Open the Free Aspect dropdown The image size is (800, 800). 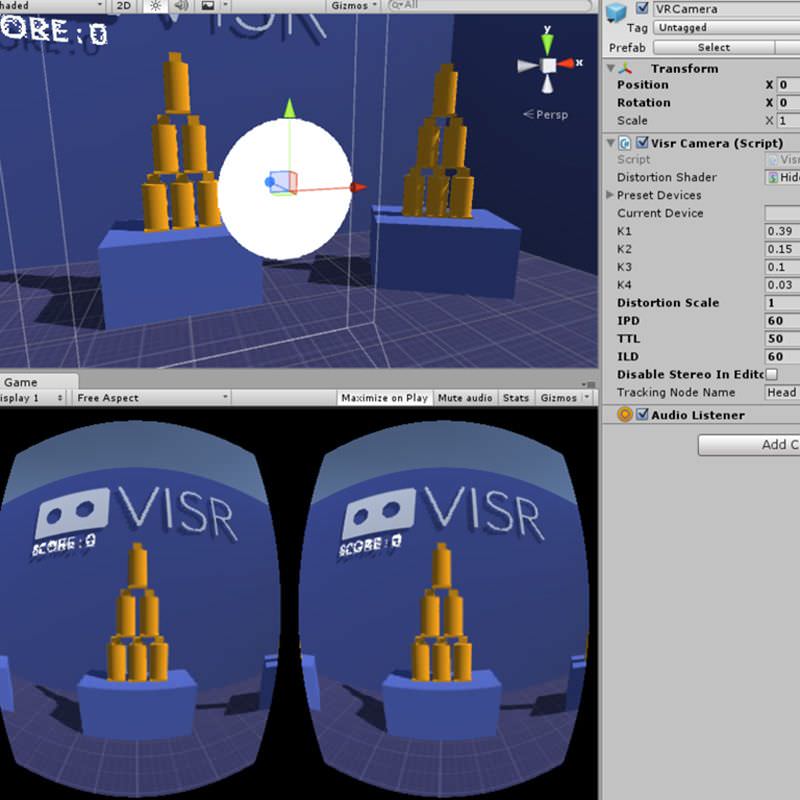point(150,398)
